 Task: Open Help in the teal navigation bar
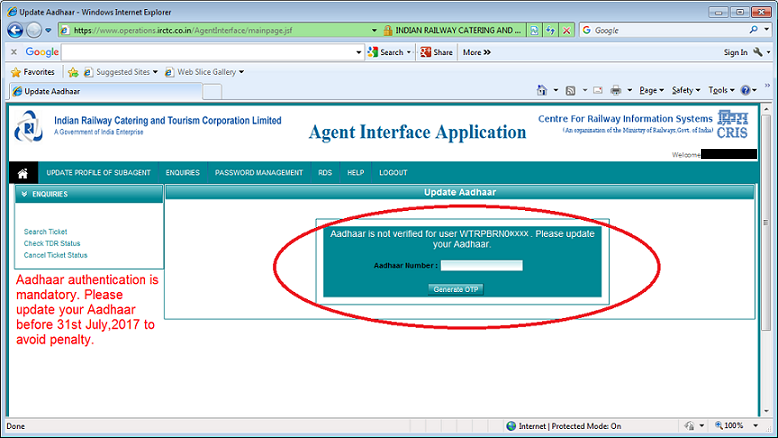[356, 173]
